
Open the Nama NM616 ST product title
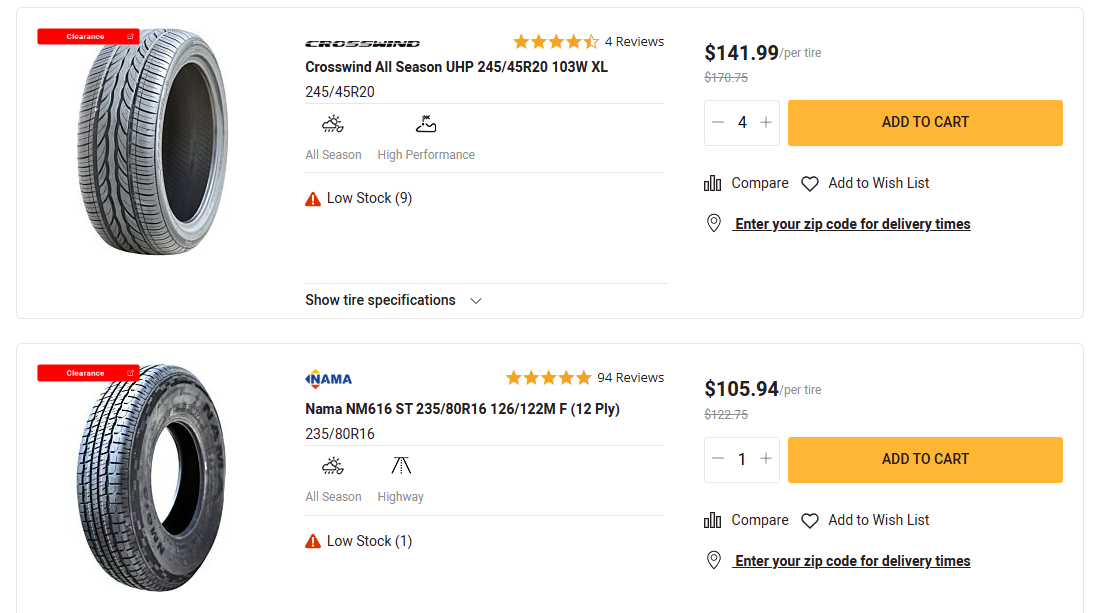click(462, 409)
